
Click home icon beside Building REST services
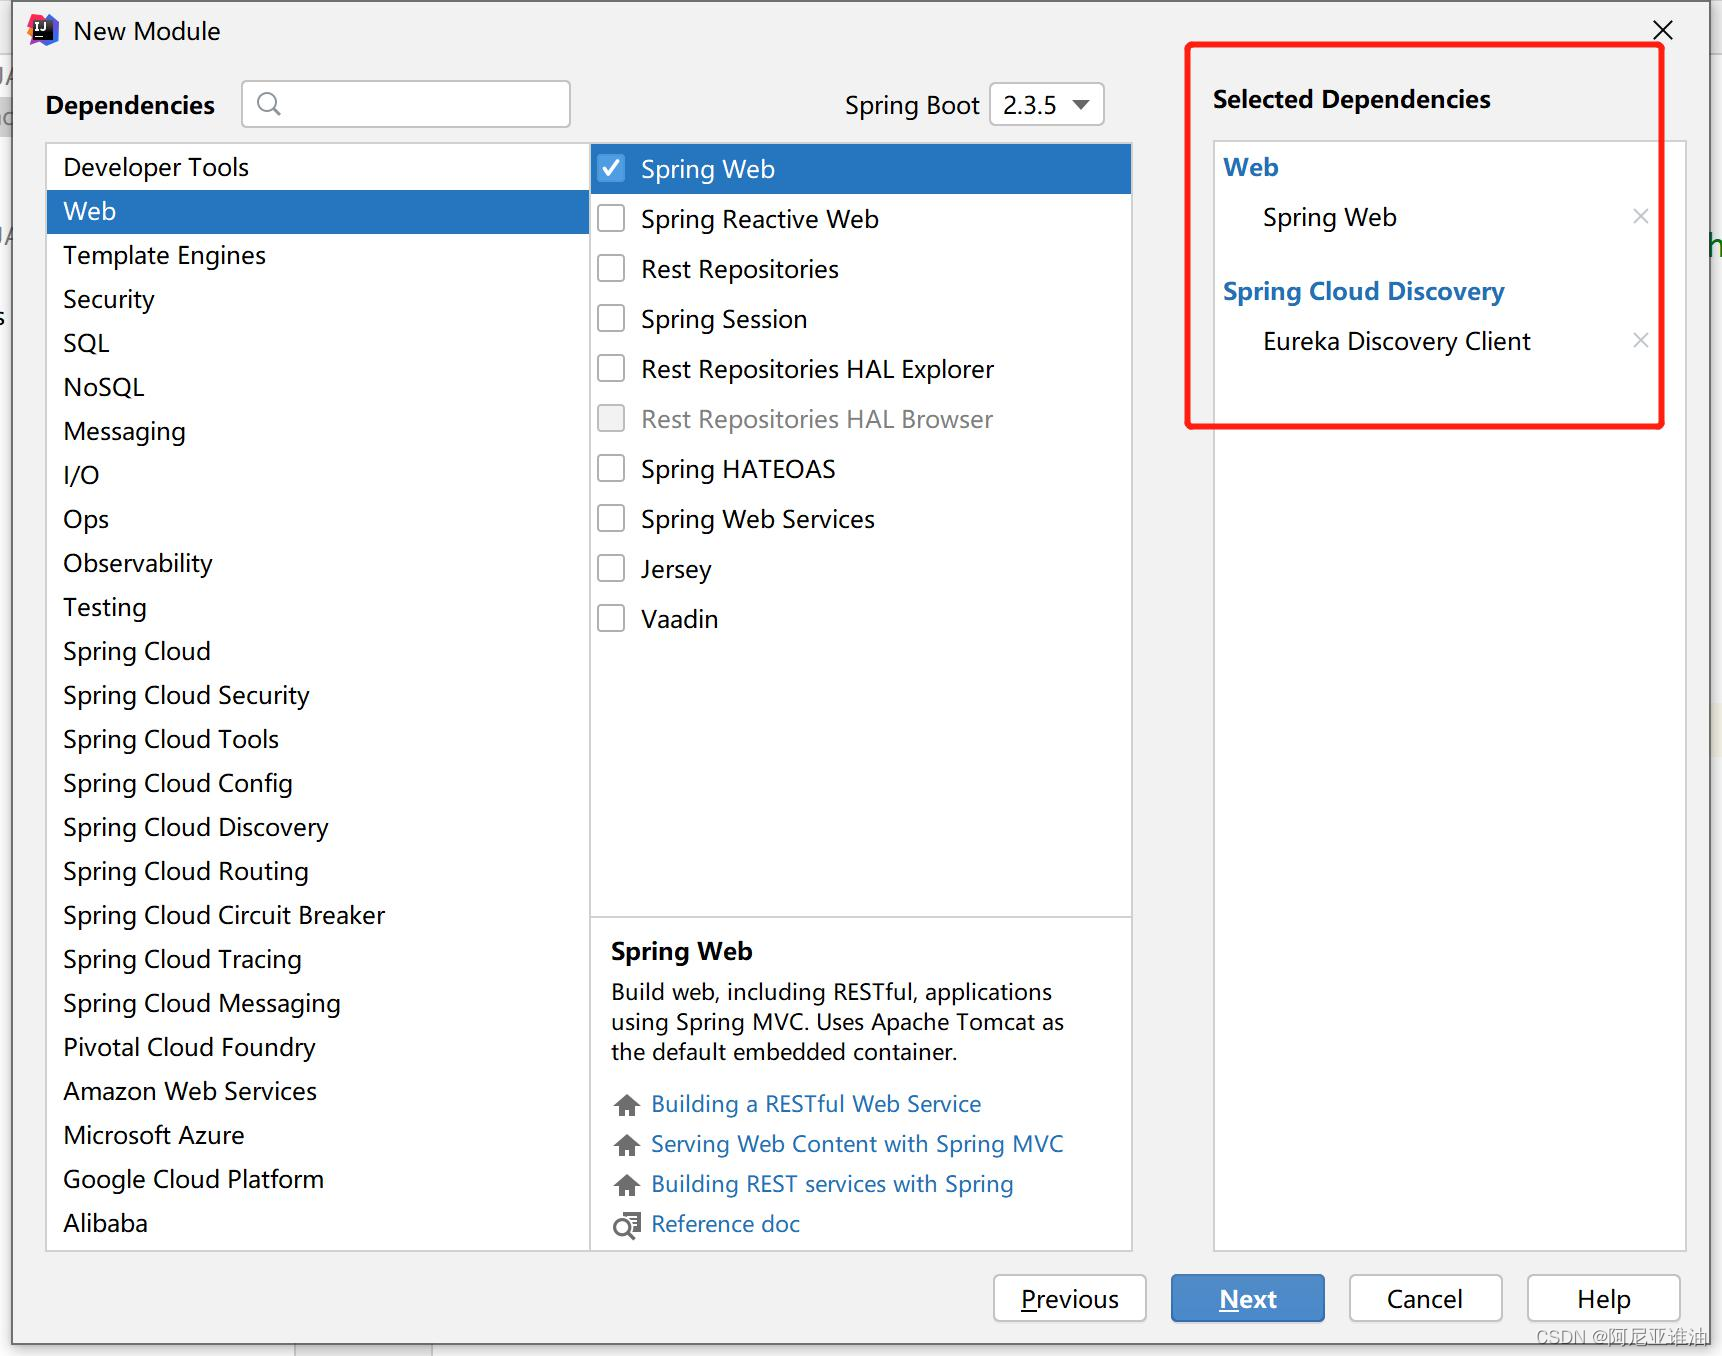coord(627,1185)
